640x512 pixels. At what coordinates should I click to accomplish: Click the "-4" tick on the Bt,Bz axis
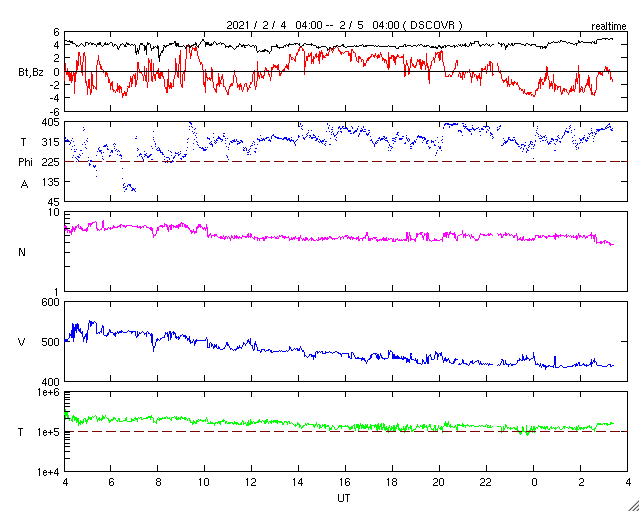55,98
